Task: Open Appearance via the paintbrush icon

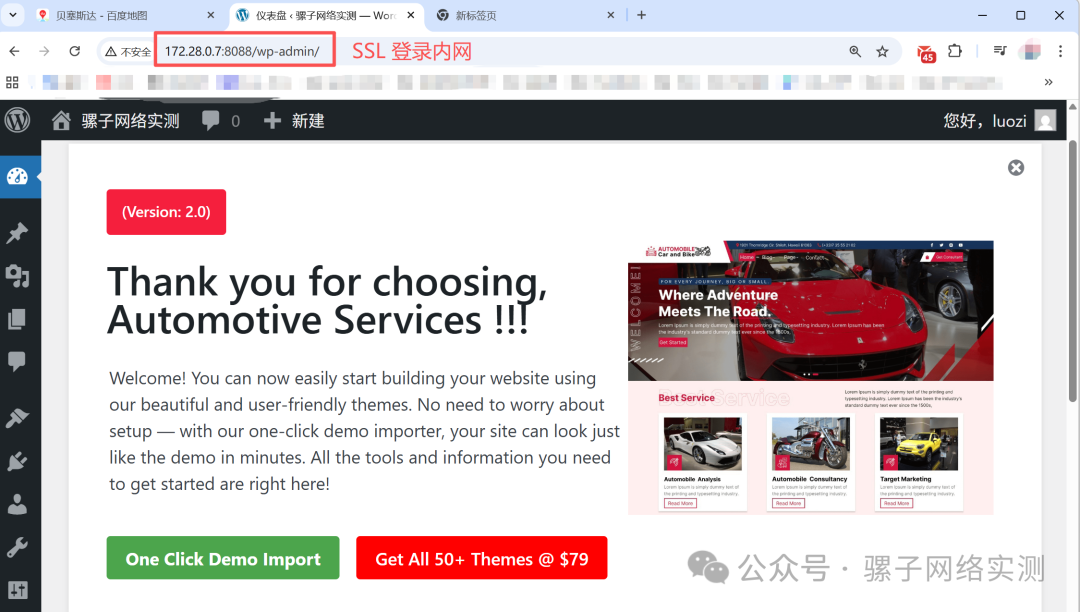Action: click(x=17, y=418)
